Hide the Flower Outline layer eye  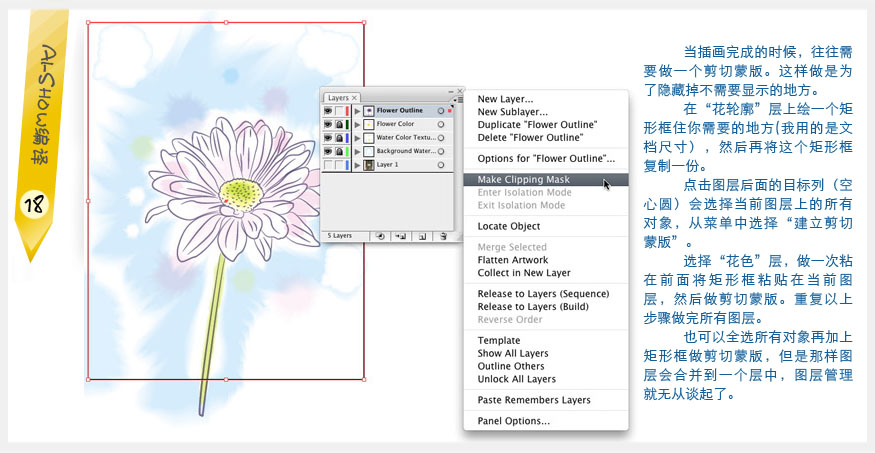[328, 110]
